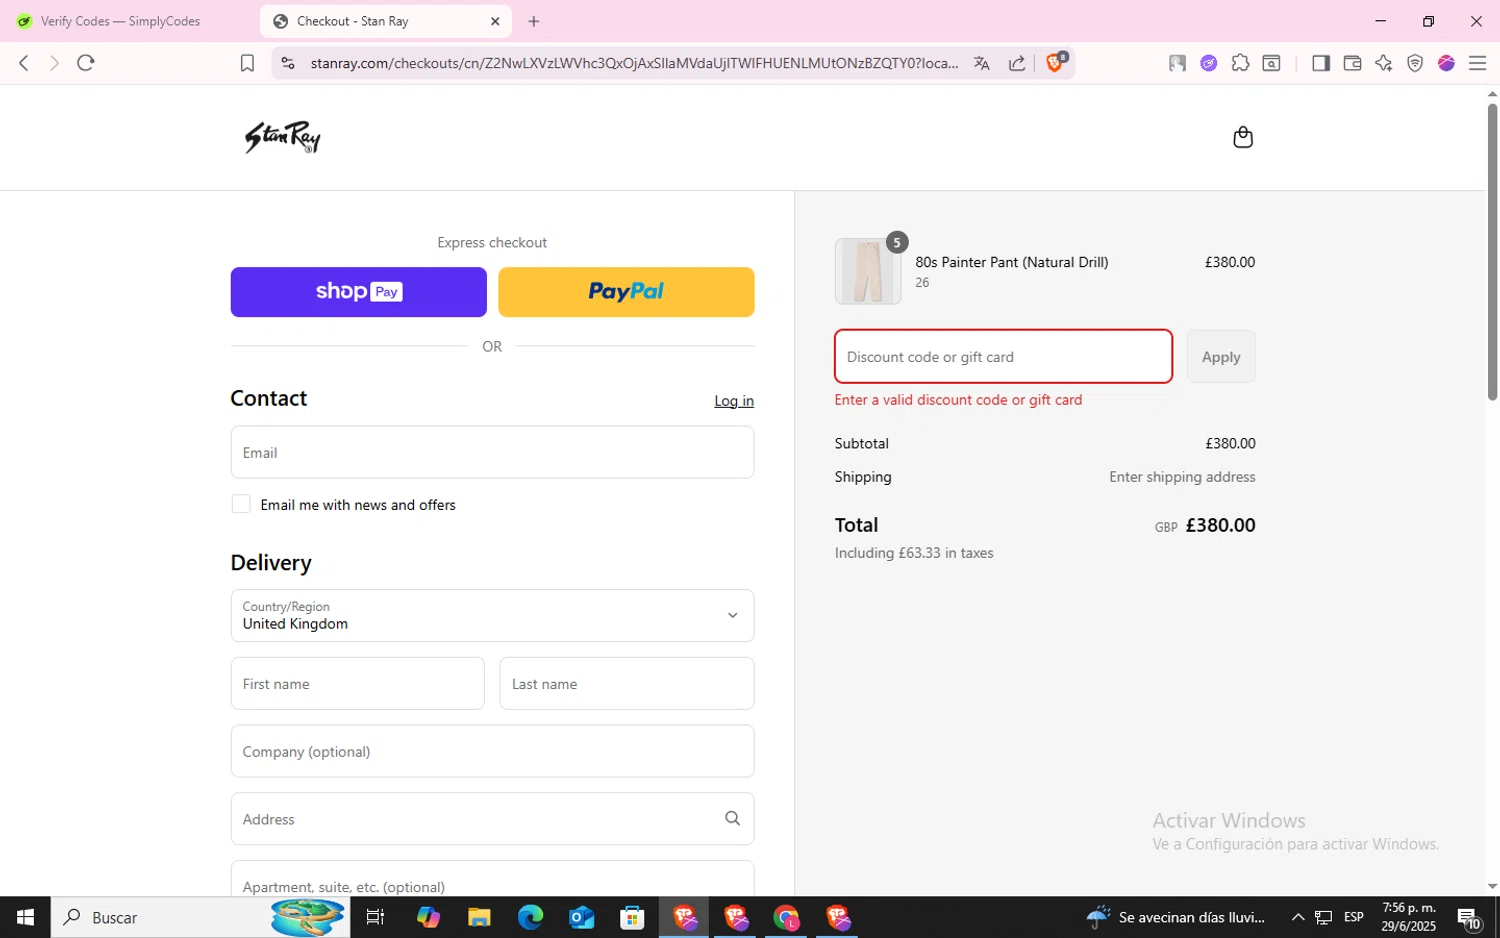Tick Email me with news and offers

click(x=241, y=504)
